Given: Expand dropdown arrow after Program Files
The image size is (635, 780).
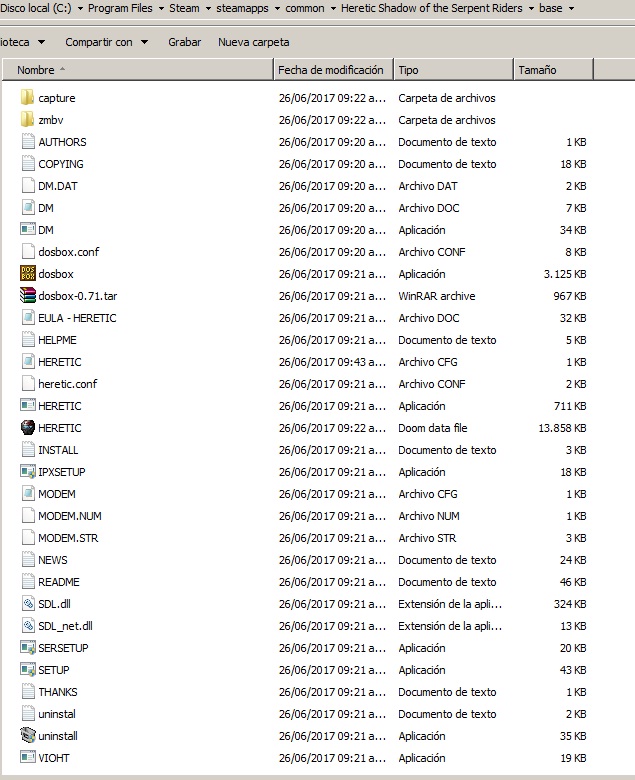Looking at the screenshot, I should 161,8.
